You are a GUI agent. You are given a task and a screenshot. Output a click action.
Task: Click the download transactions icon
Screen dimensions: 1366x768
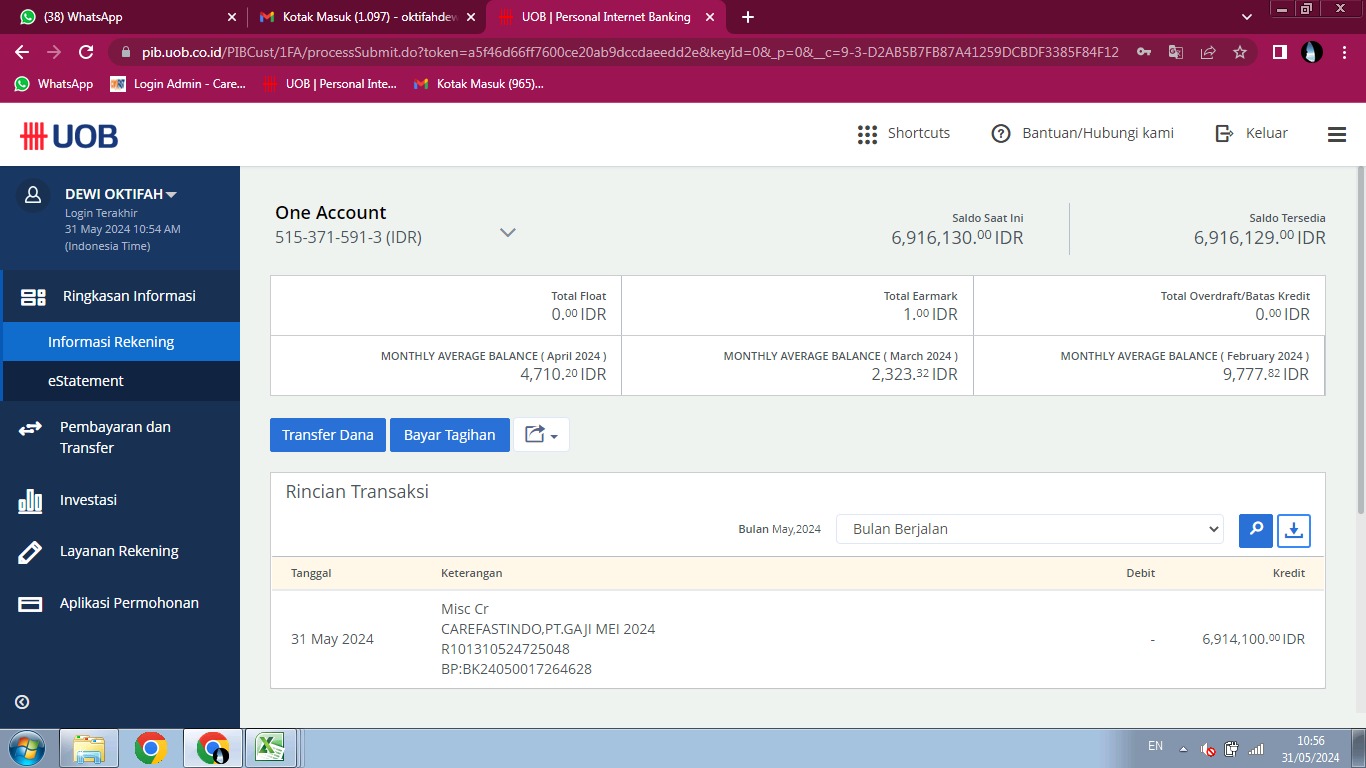[1294, 530]
